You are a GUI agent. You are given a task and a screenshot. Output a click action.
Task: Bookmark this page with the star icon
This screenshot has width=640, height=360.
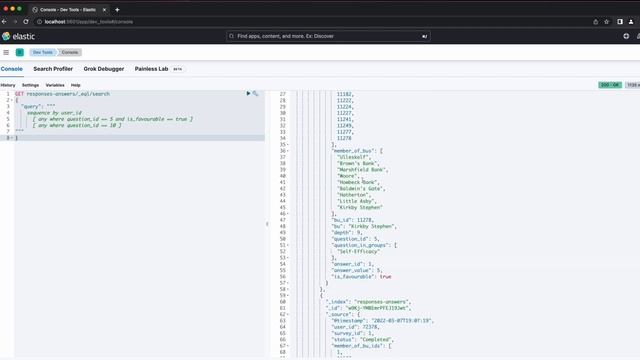(x=607, y=22)
